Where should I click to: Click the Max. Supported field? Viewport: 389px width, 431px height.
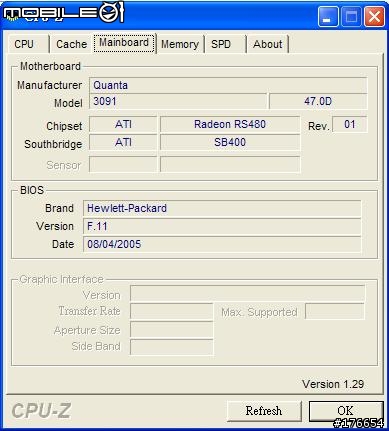pos(335,311)
